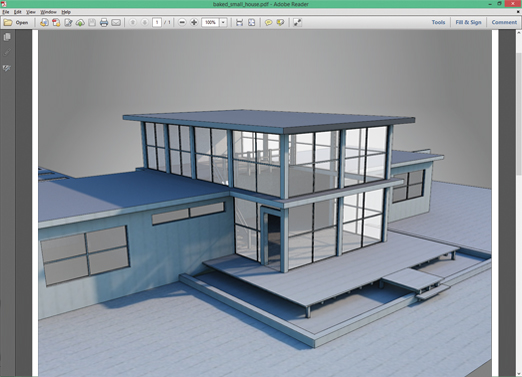The image size is (522, 377).
Task: Open the zoom percentage dropdown arrow
Action: (x=223, y=23)
